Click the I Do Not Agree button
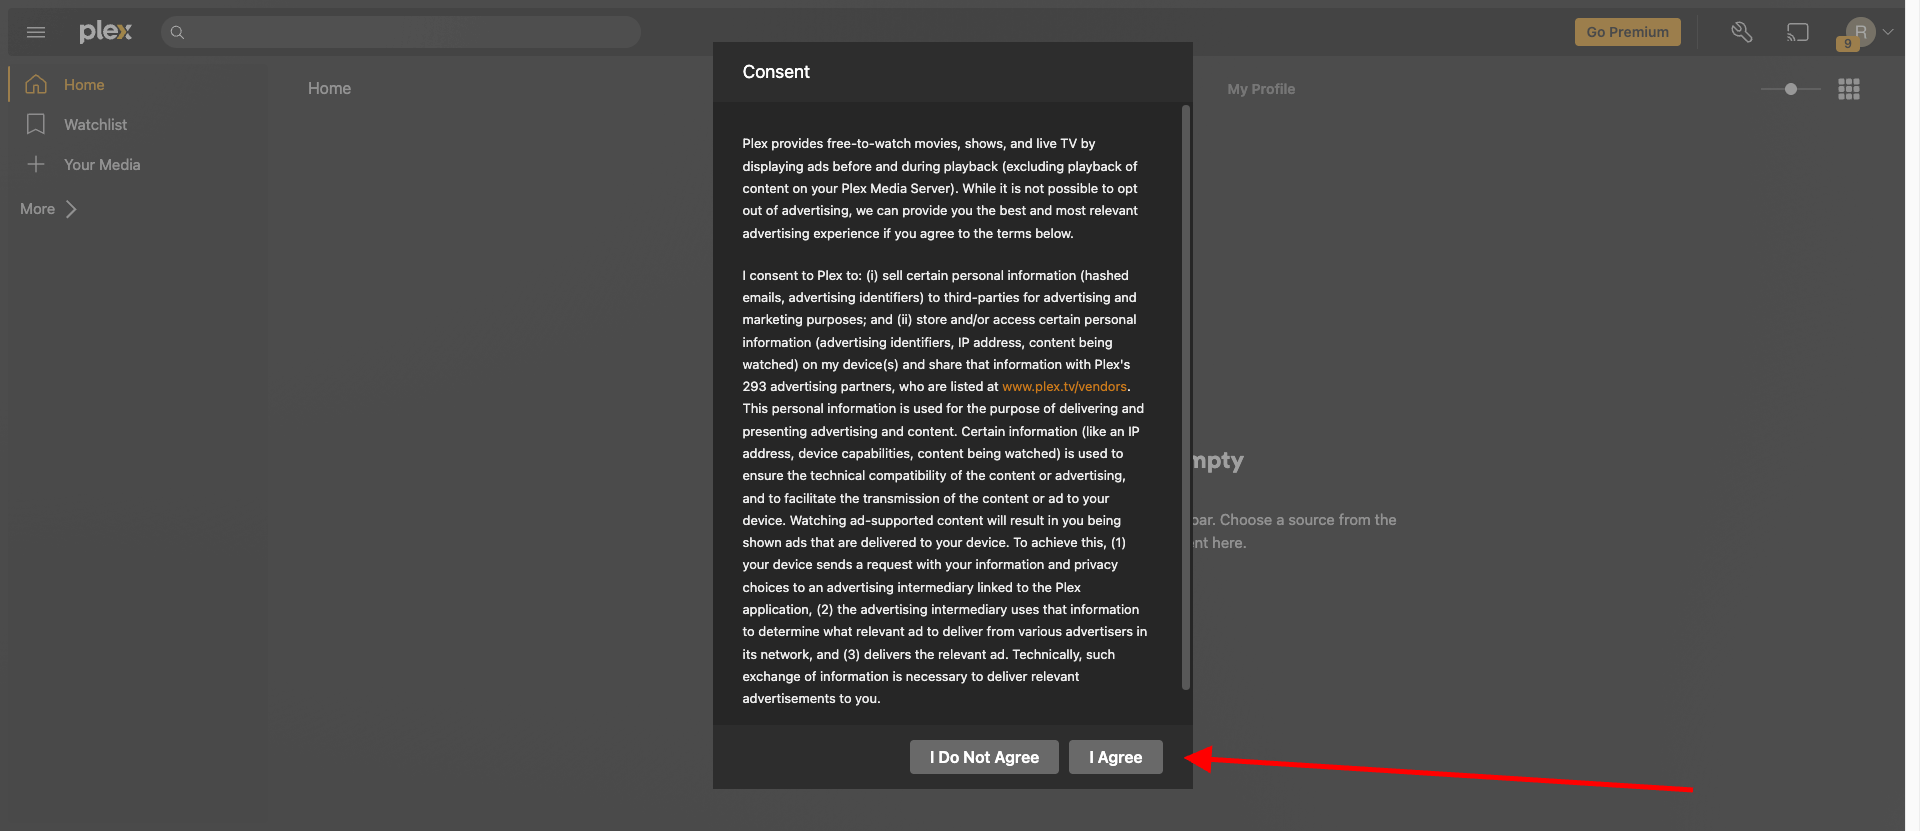Screen dimensions: 1920x831 point(984,757)
